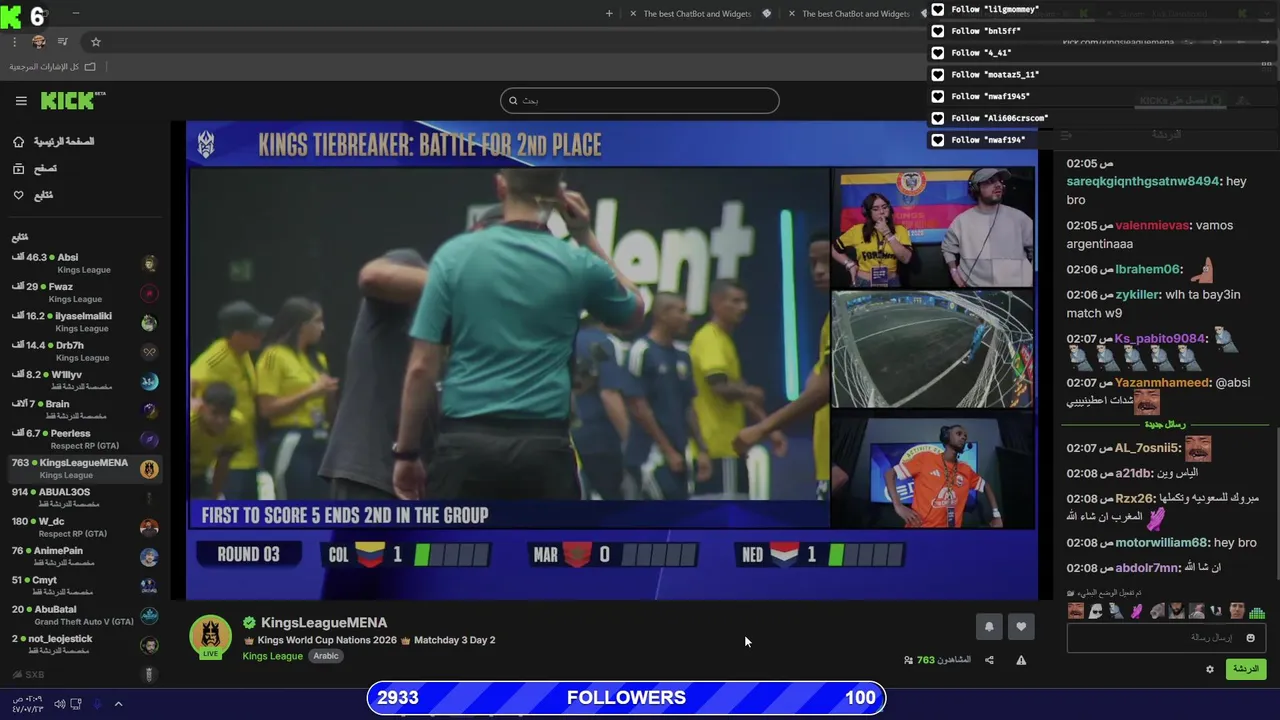1280x720 pixels.
Task: Open Absi channel in the sidebar
Action: tap(85, 263)
